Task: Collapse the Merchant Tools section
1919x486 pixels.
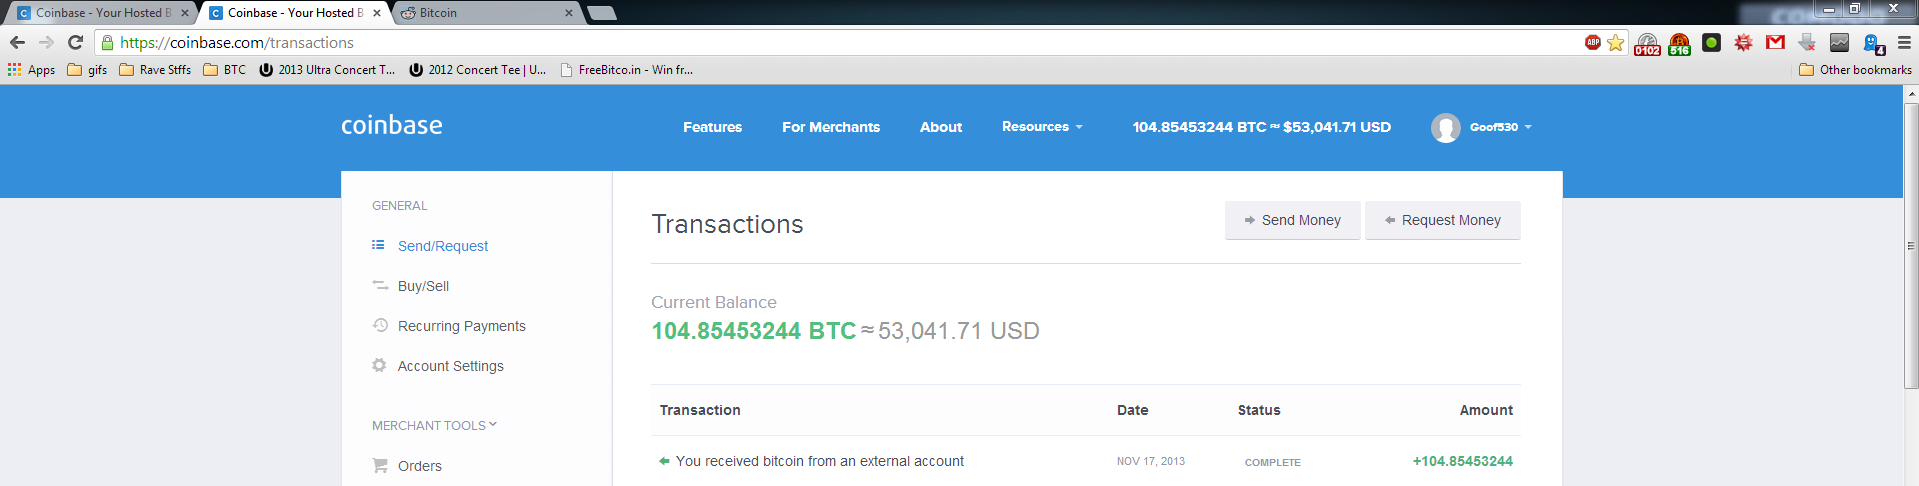Action: (434, 425)
